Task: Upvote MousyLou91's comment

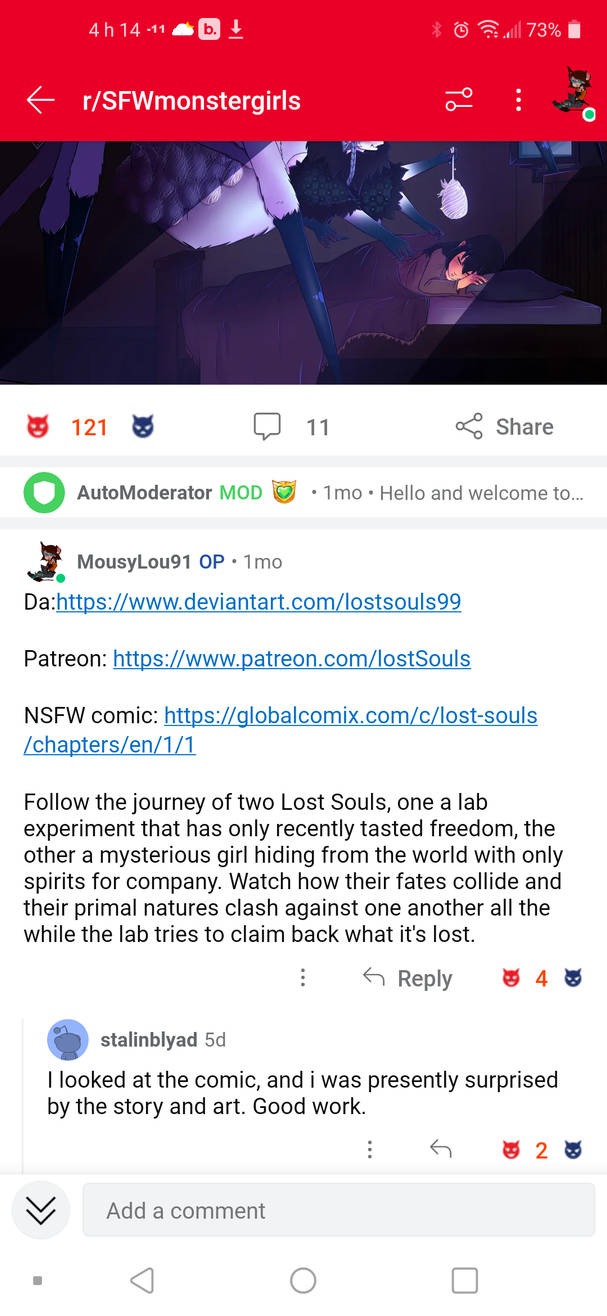Action: pos(511,978)
